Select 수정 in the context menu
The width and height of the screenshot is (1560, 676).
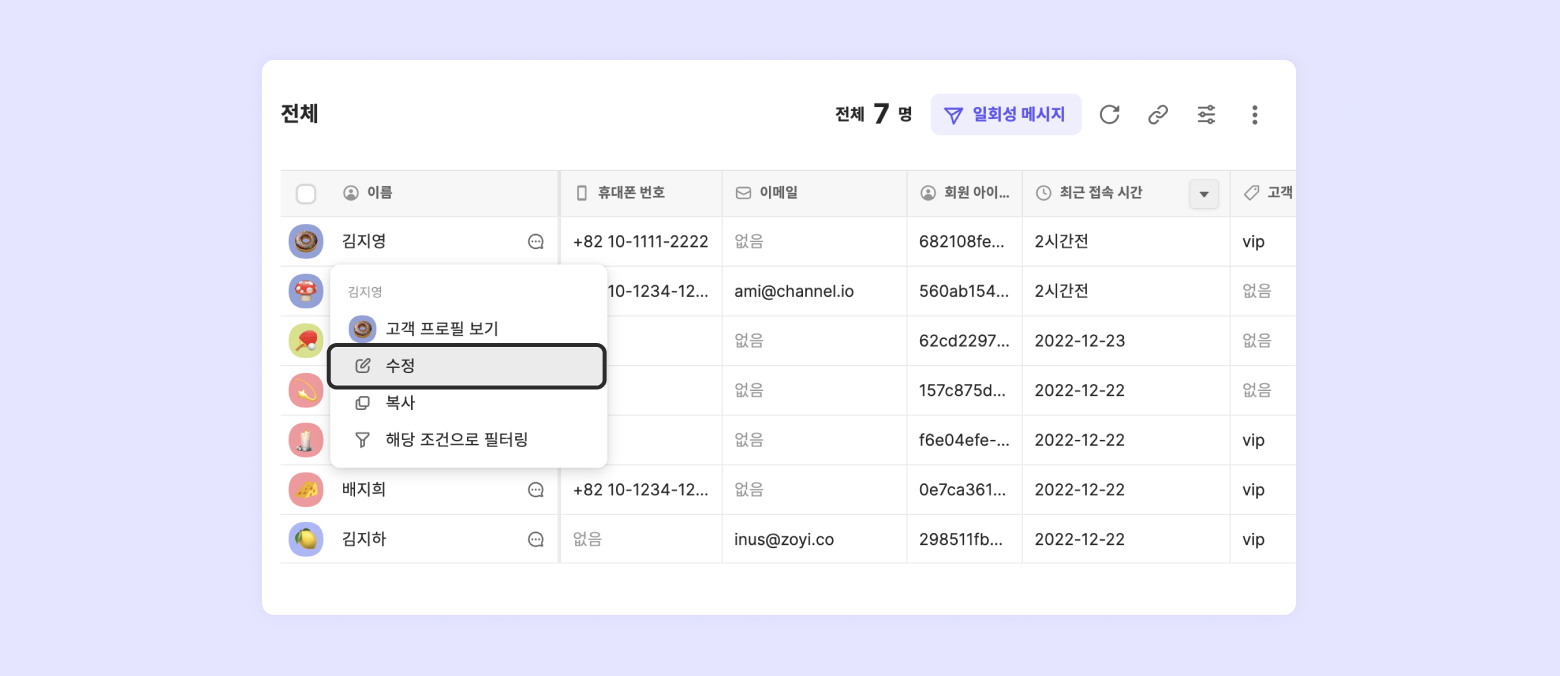467,366
